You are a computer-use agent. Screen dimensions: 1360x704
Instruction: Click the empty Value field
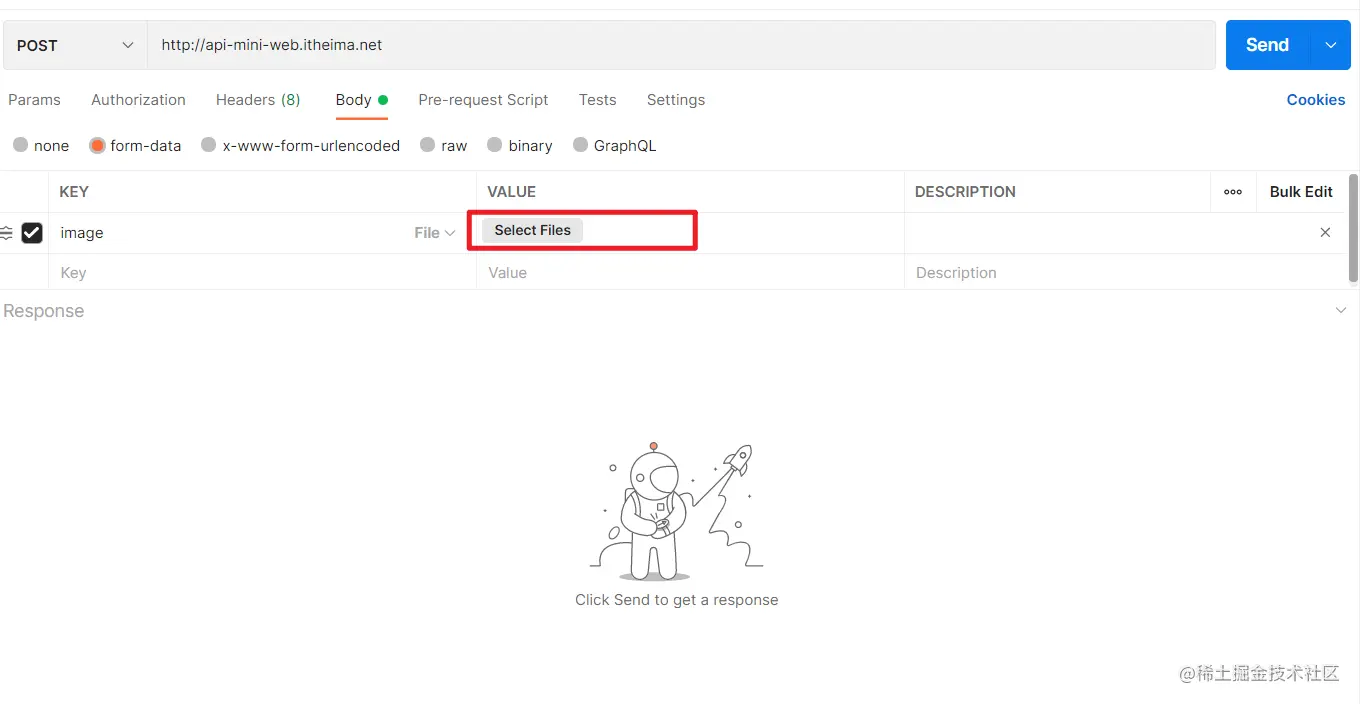pyautogui.click(x=690, y=272)
